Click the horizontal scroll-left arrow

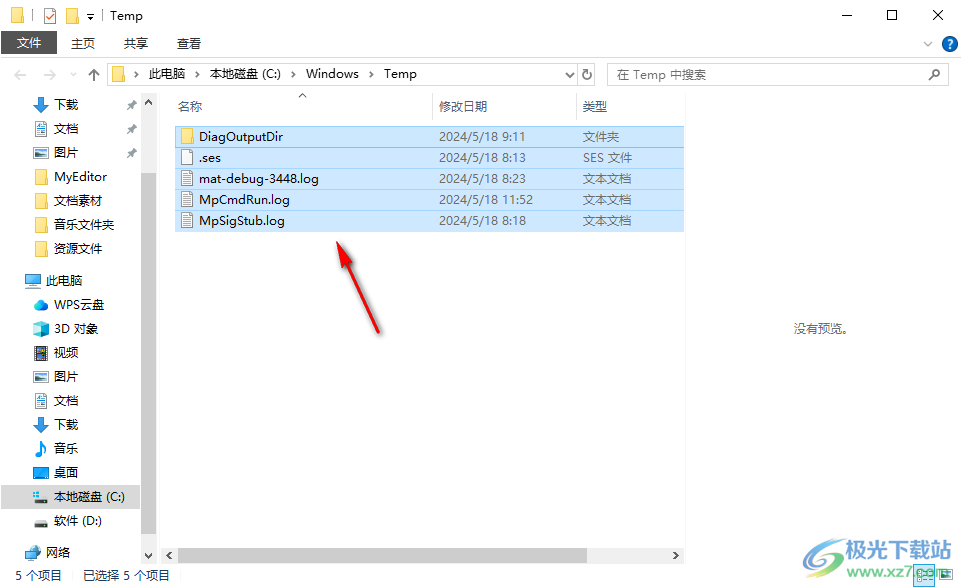169,555
